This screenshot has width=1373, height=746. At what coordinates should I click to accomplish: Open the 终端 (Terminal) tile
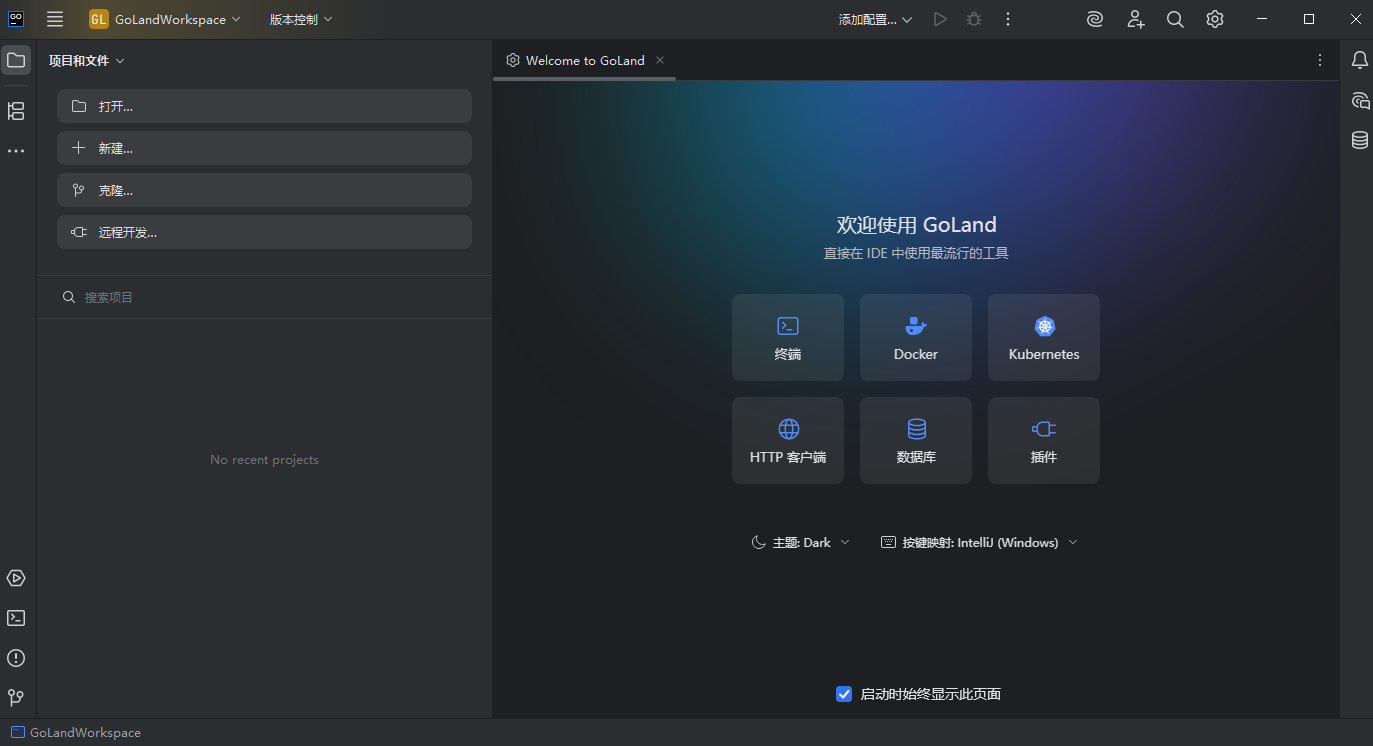[788, 337]
